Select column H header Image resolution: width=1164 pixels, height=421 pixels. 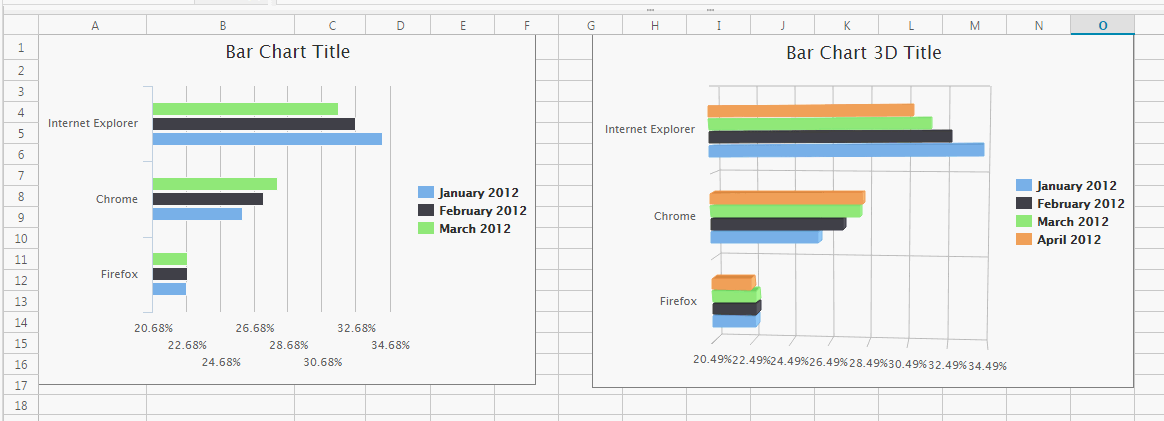pos(654,25)
